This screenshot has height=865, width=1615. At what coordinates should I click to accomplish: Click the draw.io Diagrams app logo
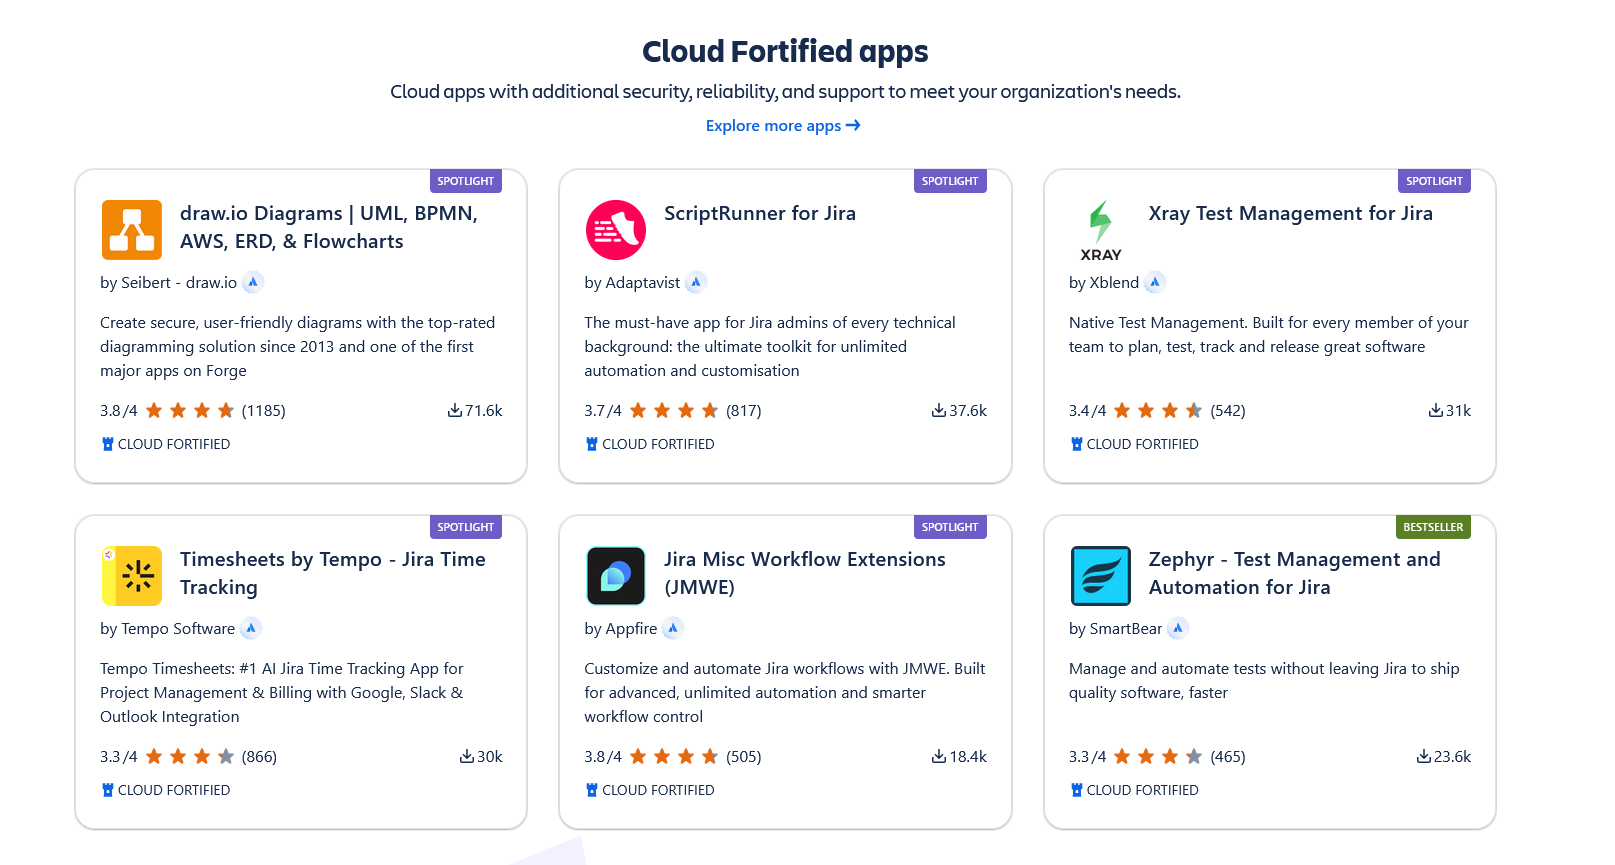131,230
